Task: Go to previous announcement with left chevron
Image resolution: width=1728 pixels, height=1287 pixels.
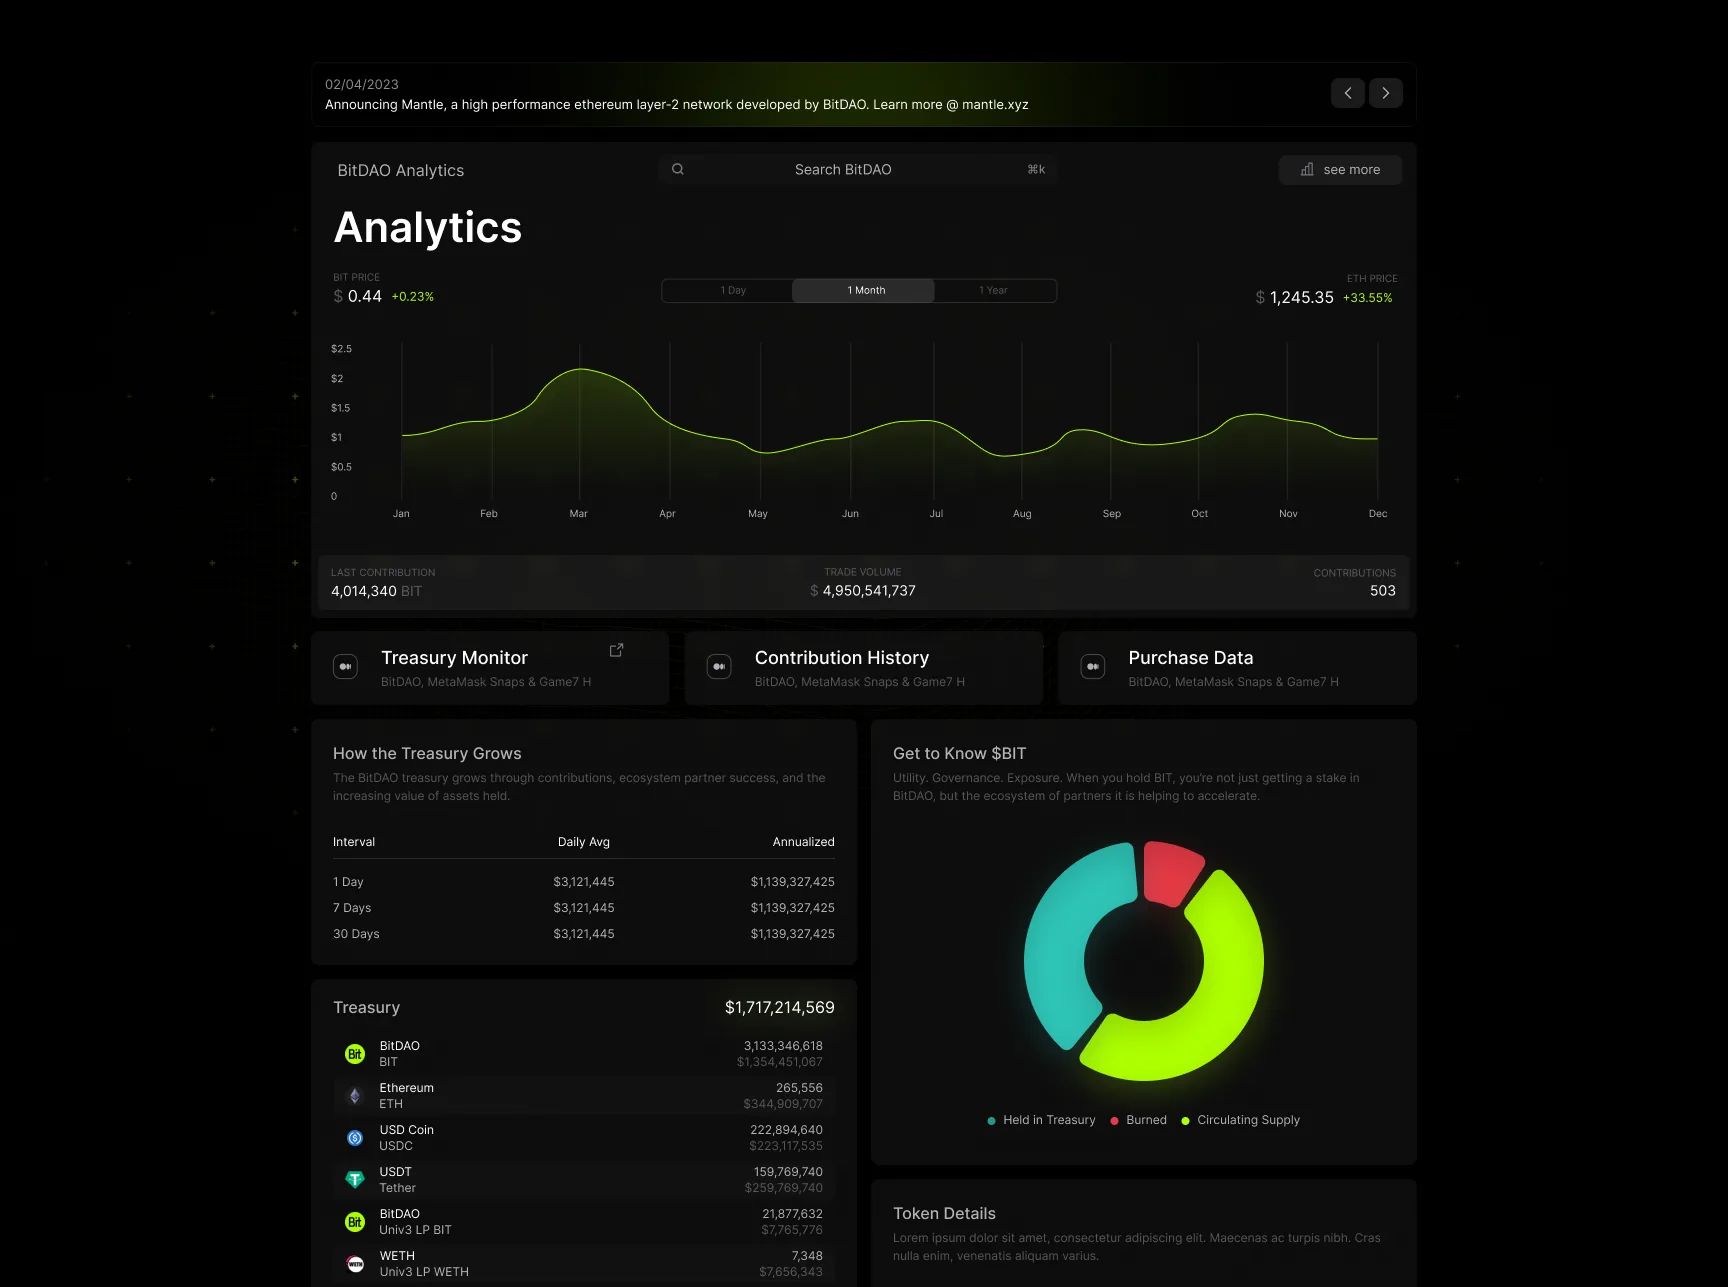Action: pos(1347,93)
